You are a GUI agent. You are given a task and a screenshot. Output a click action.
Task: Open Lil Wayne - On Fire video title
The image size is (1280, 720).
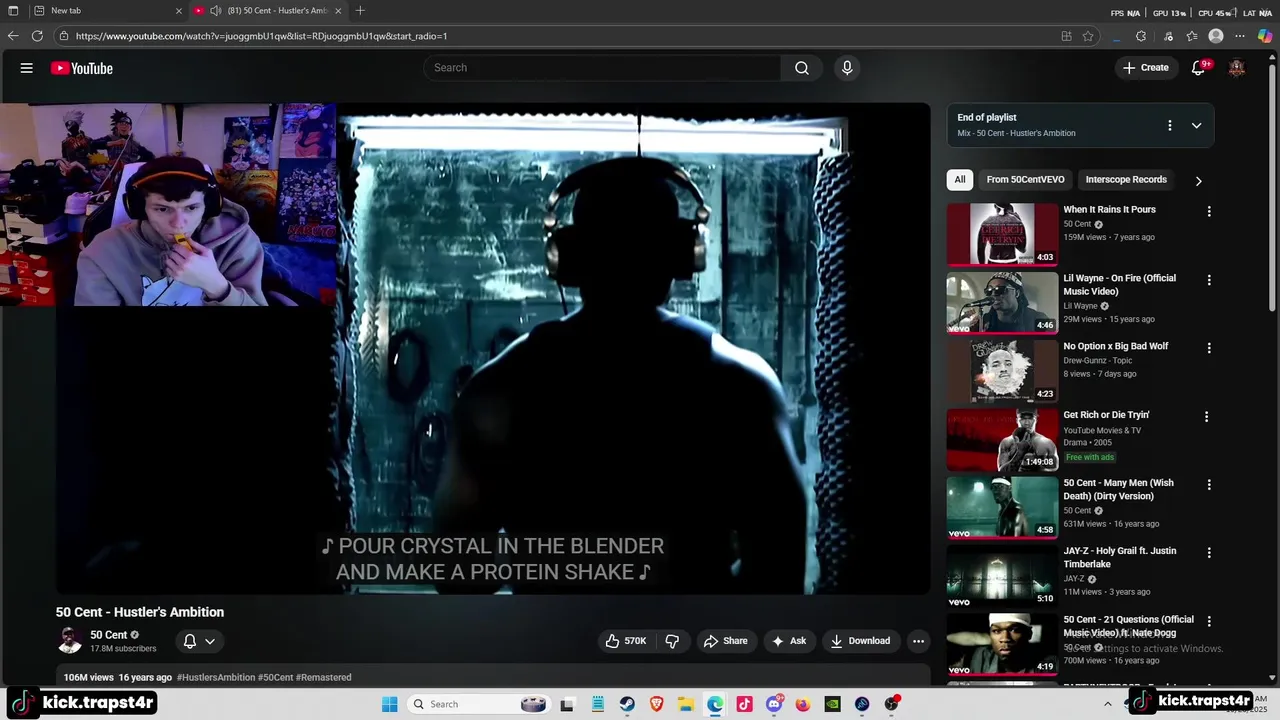click(1119, 285)
